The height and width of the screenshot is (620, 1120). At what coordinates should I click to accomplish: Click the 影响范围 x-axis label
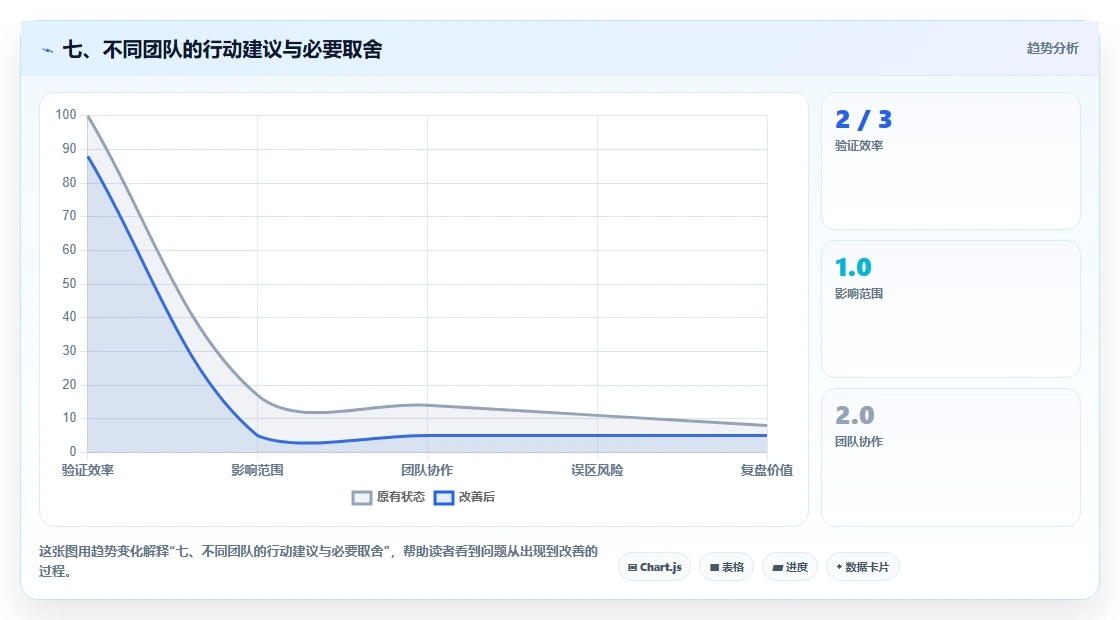[257, 470]
